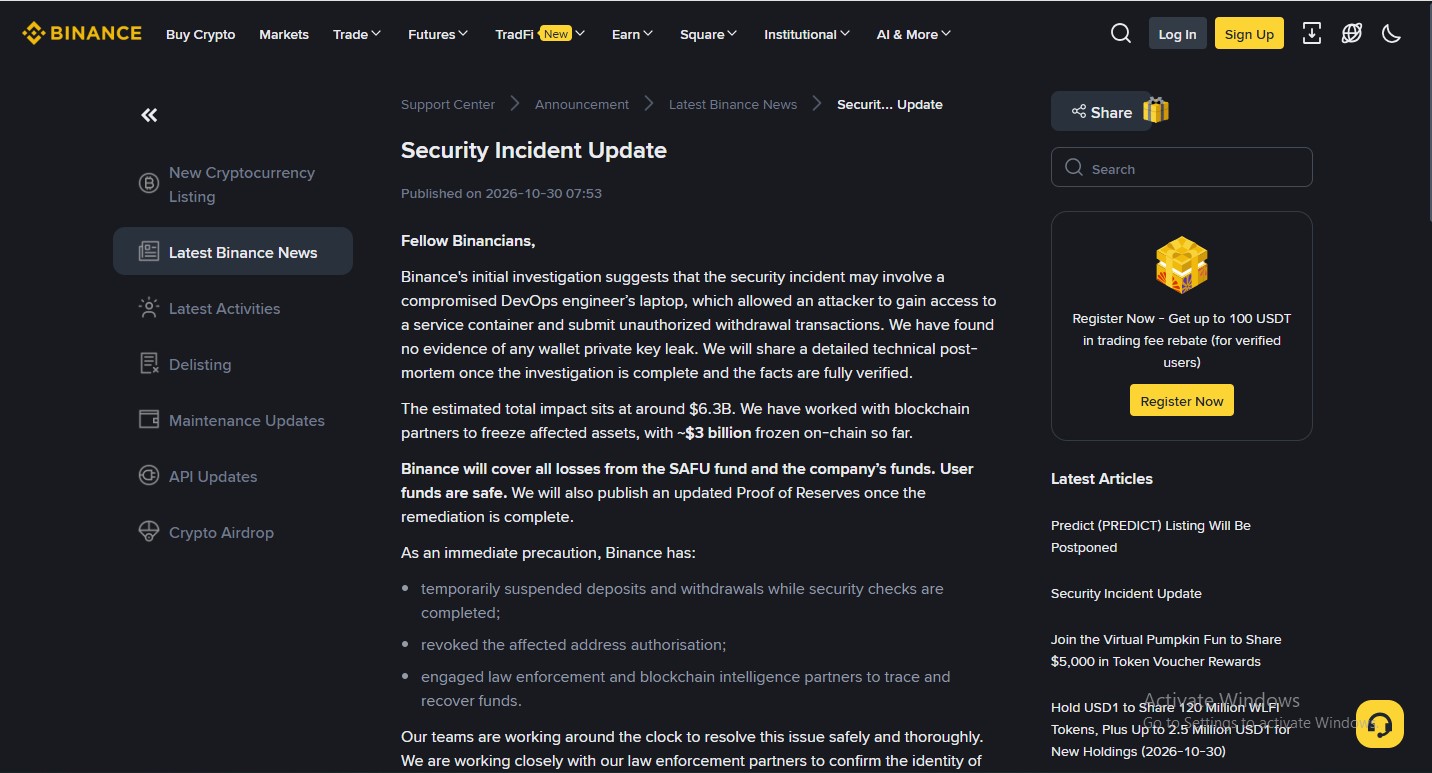Click the yellow Binance cube mascot image
1432x773 pixels.
point(1182,265)
